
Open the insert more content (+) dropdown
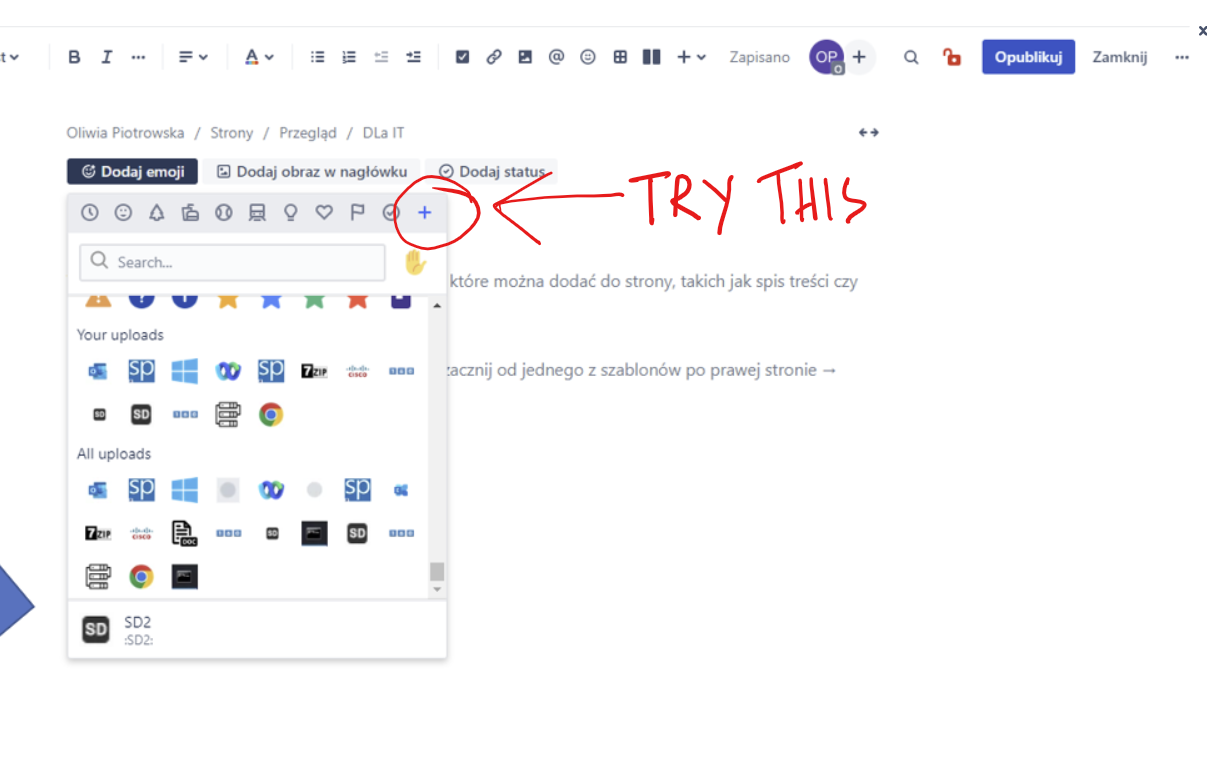click(690, 57)
